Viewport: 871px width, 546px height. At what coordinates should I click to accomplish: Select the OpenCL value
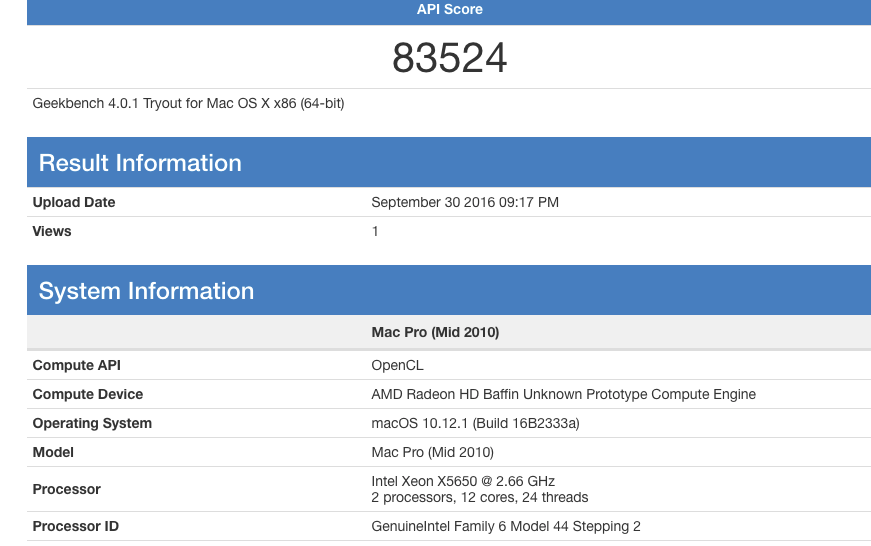(x=397, y=365)
